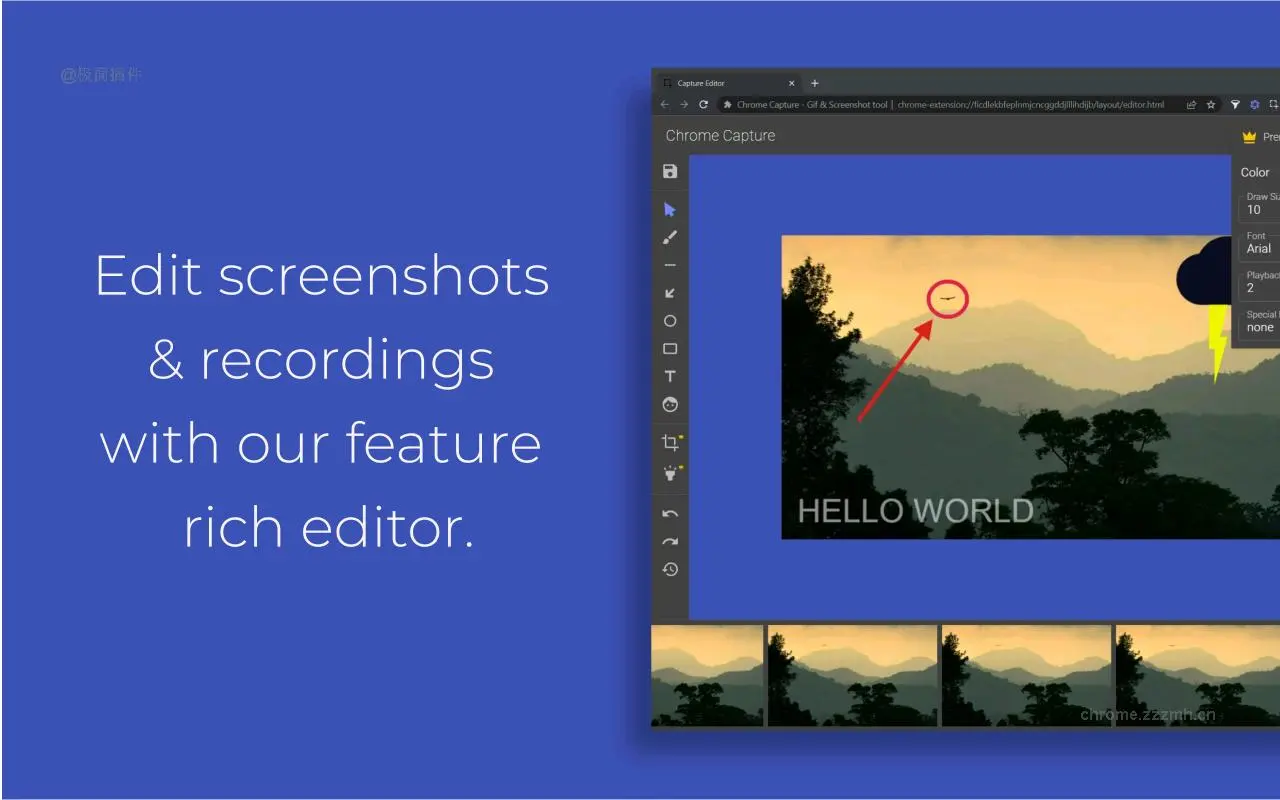
Task: Pick the Rectangle shape tool
Action: coord(670,349)
